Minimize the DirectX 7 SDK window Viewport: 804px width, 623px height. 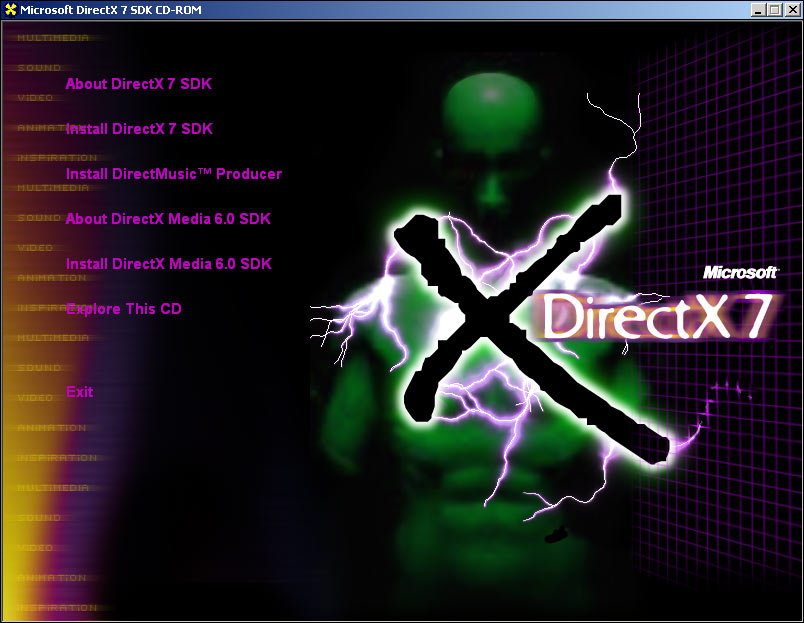[x=757, y=10]
